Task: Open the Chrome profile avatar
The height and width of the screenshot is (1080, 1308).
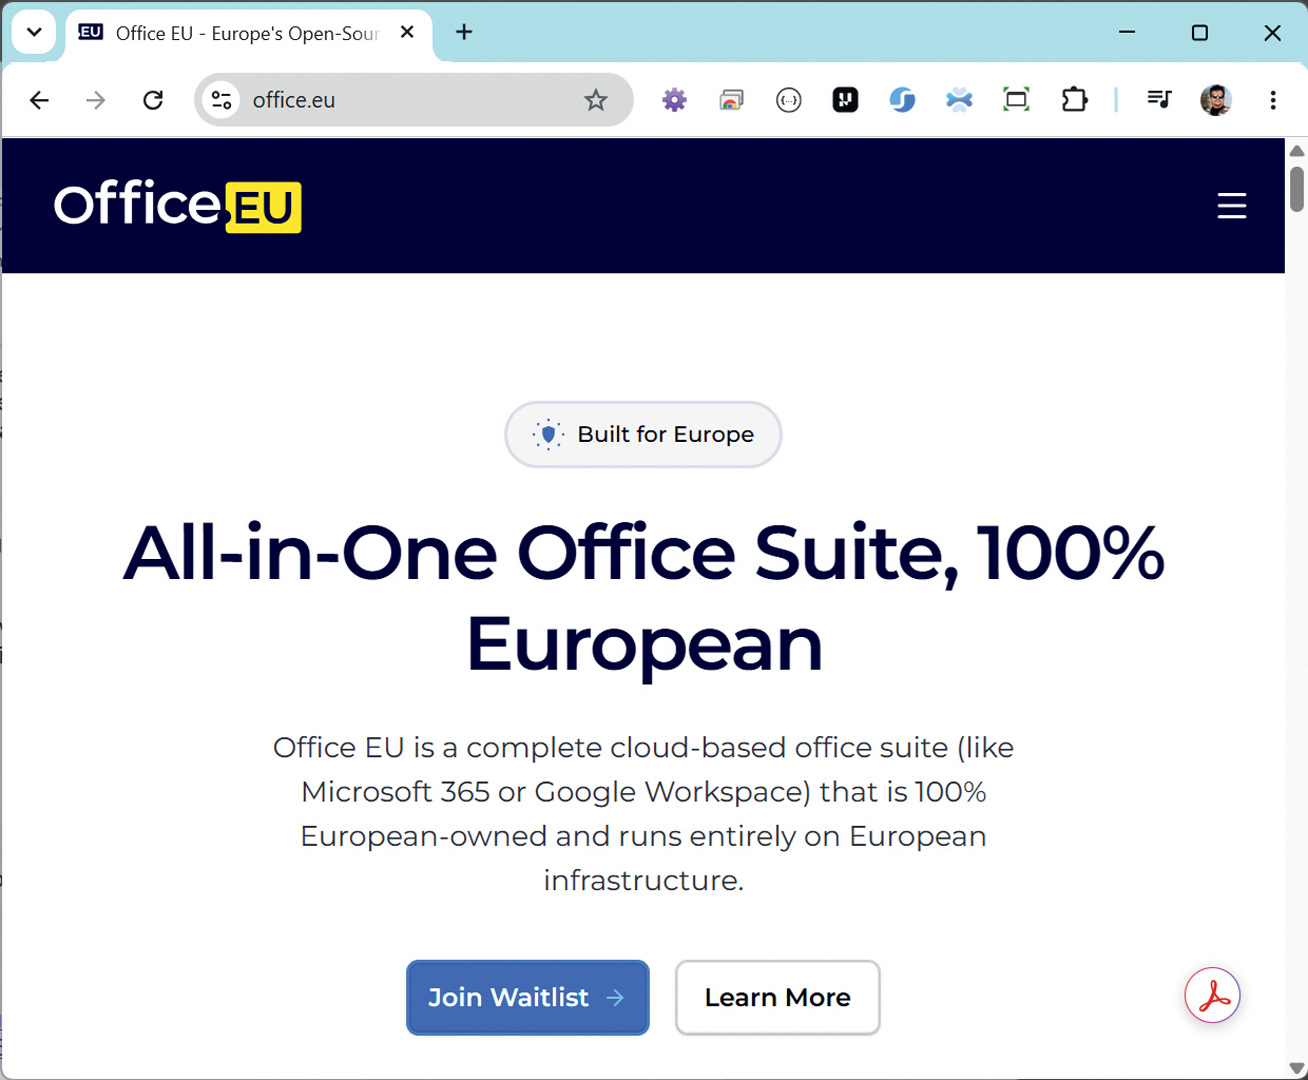Action: tap(1216, 100)
